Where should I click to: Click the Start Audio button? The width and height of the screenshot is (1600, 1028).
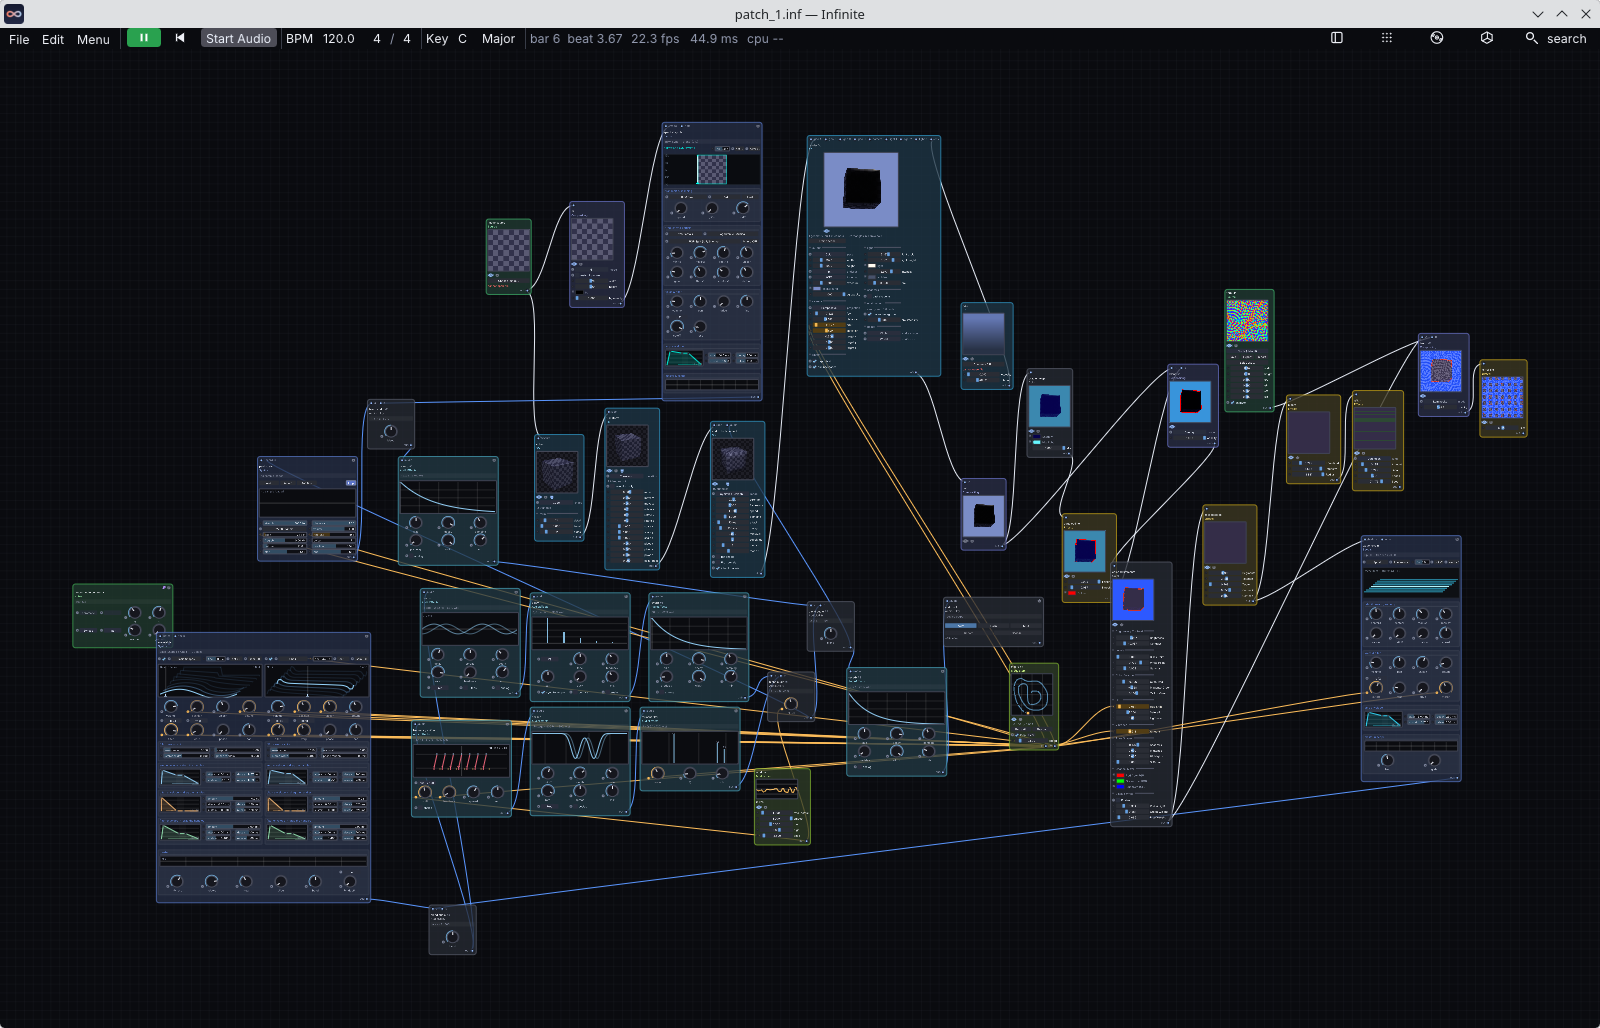tap(238, 38)
